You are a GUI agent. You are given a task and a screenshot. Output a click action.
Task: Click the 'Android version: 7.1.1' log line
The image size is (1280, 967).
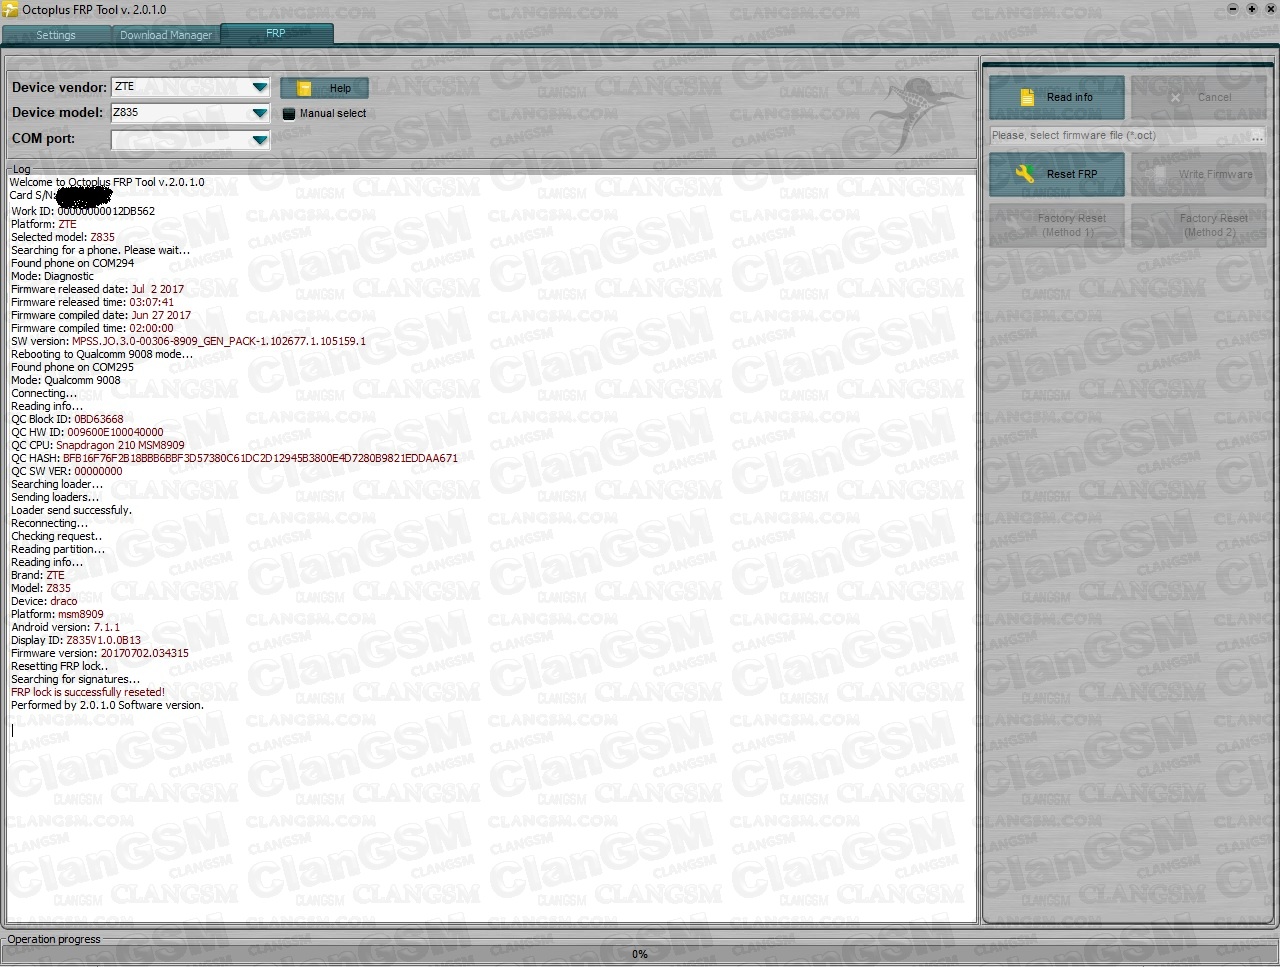(65, 627)
